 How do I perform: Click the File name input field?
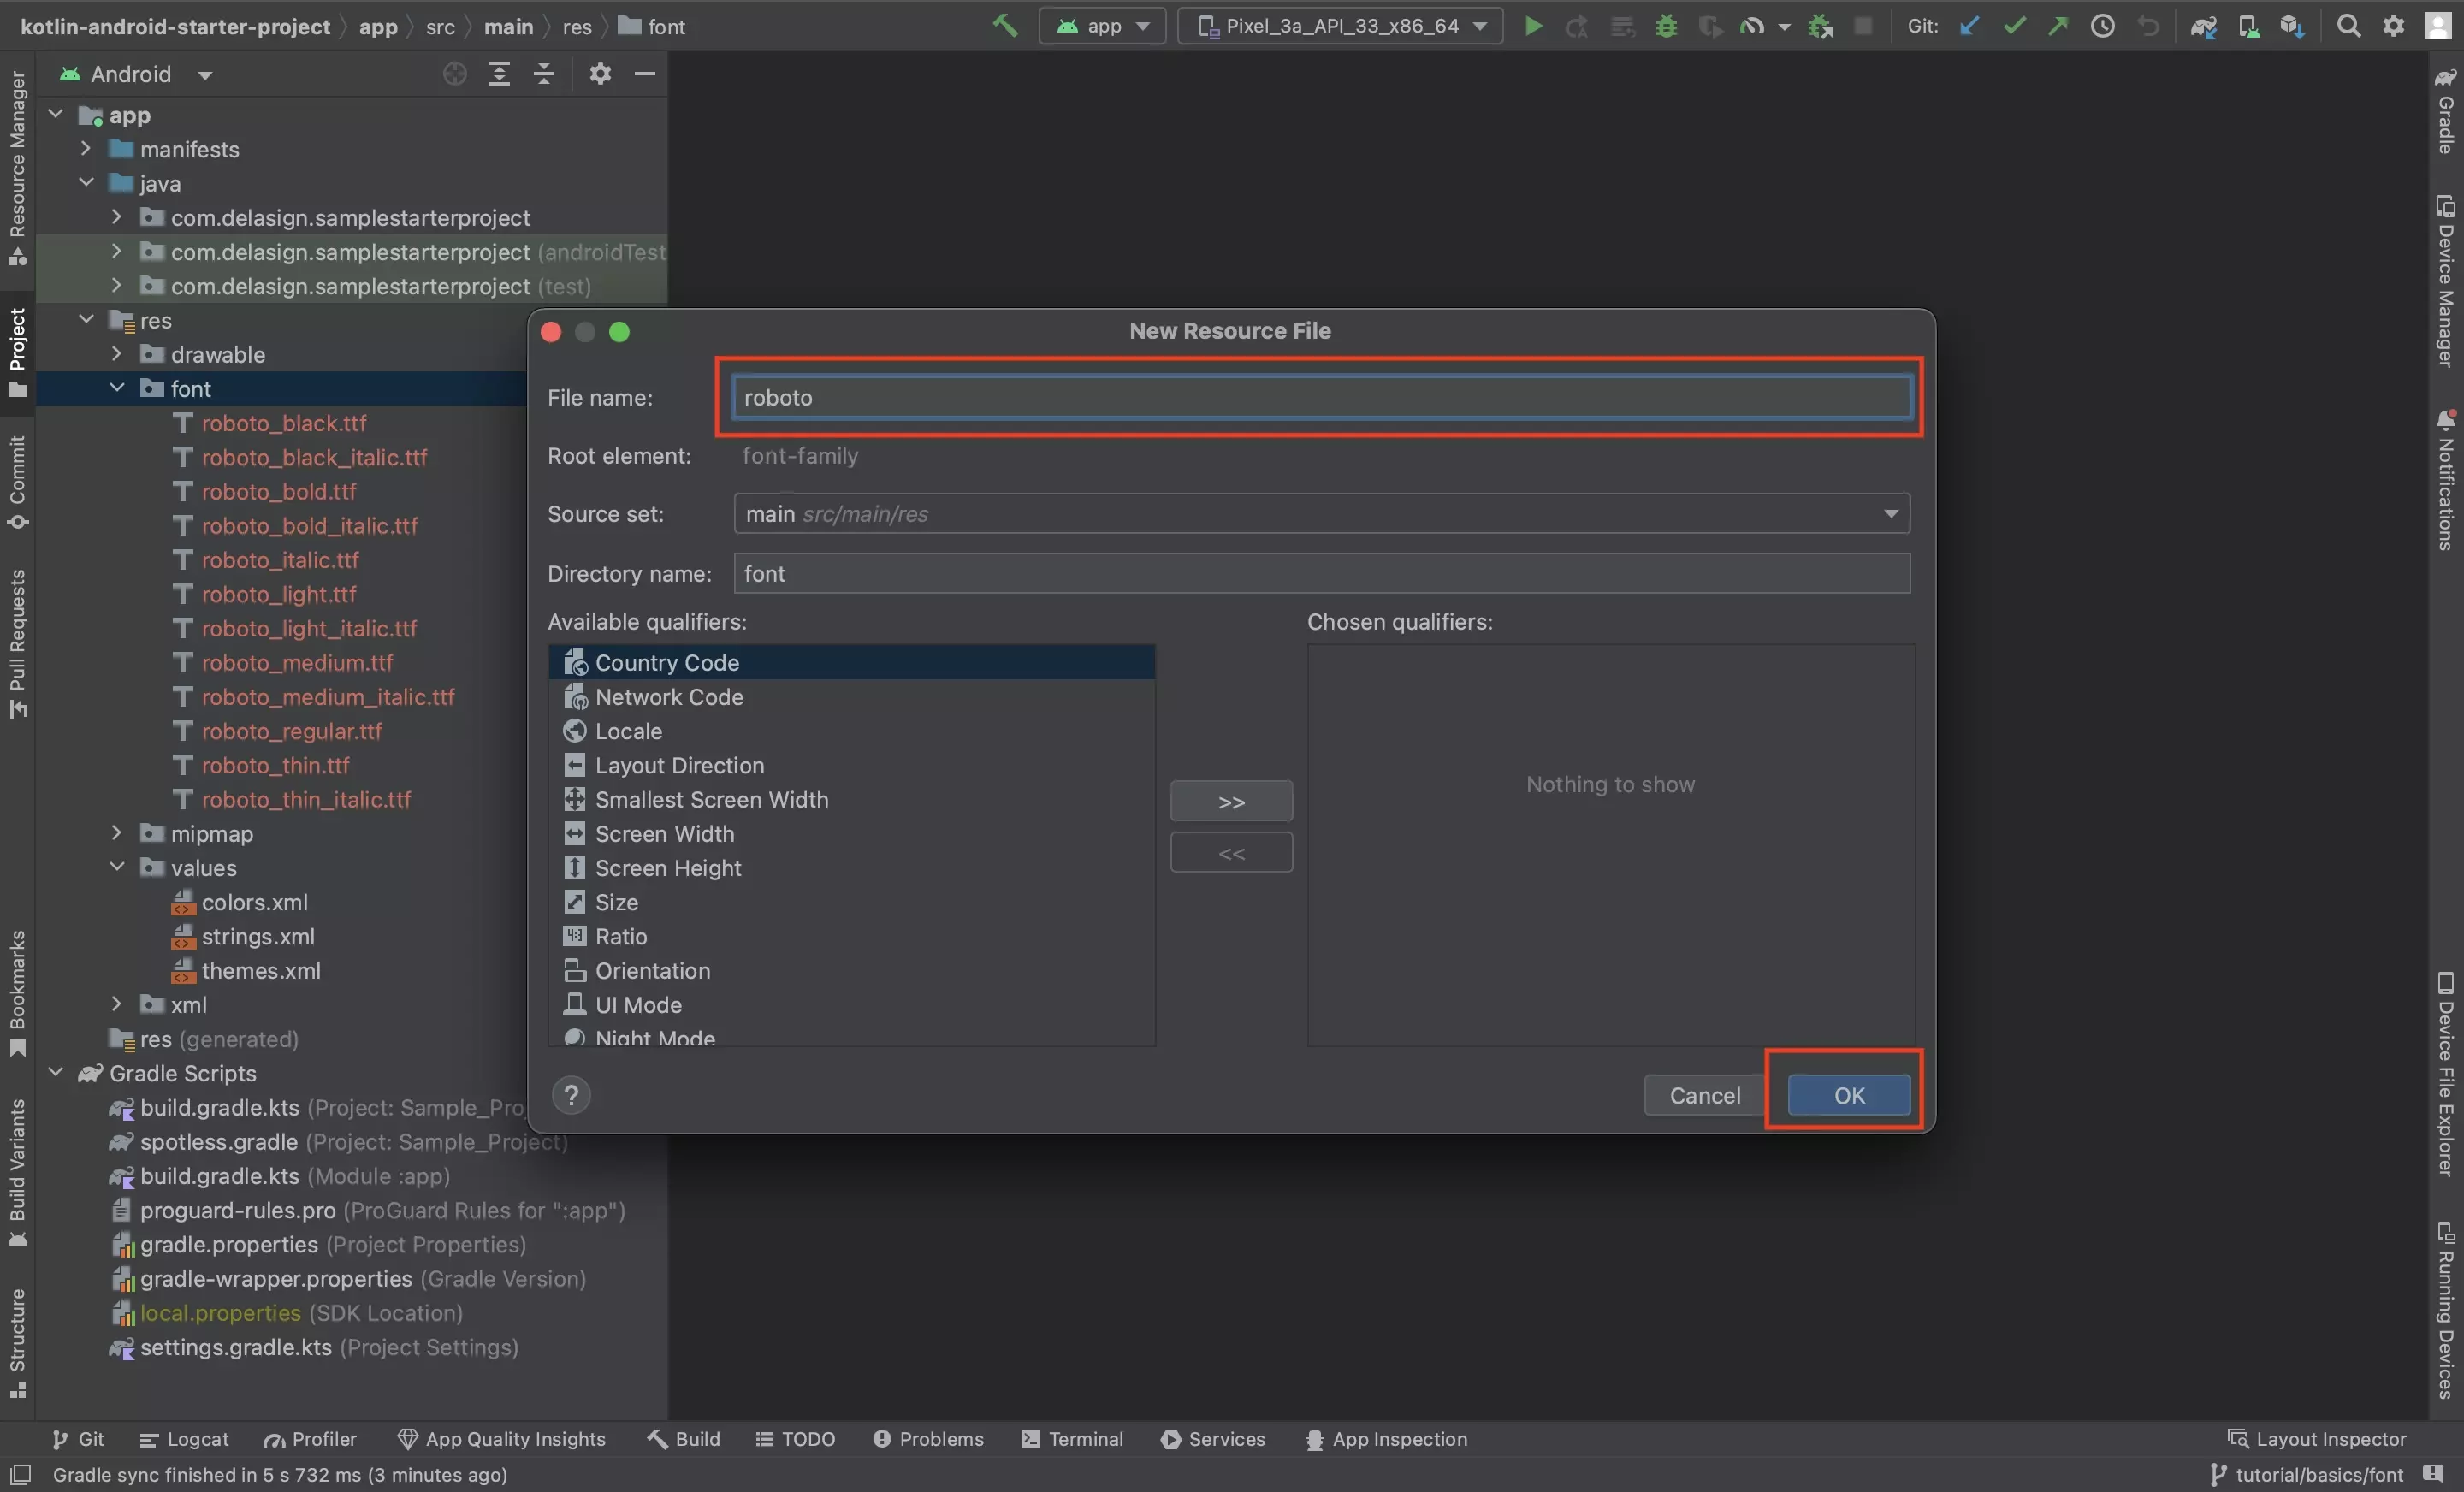pos(1321,397)
